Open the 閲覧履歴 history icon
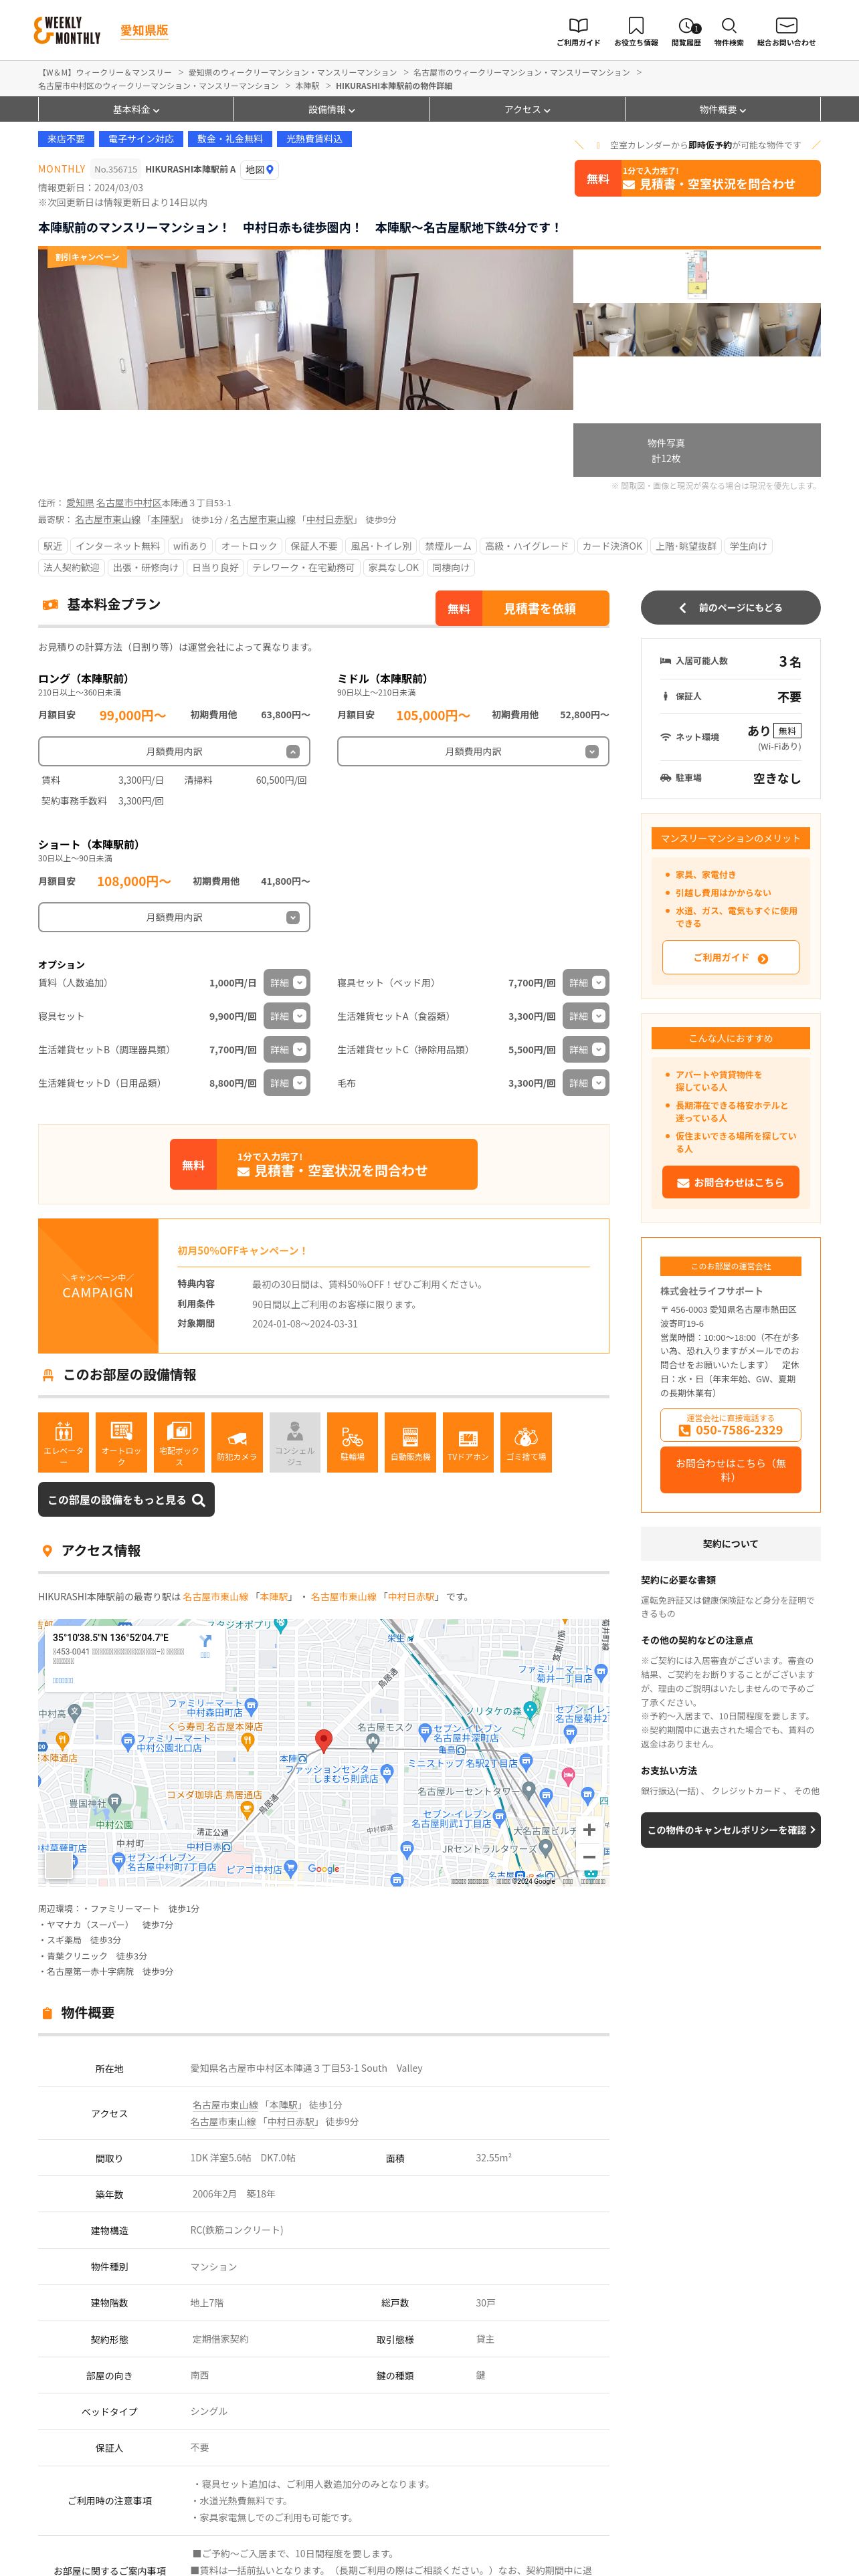The height and width of the screenshot is (2576, 859). coord(686,31)
